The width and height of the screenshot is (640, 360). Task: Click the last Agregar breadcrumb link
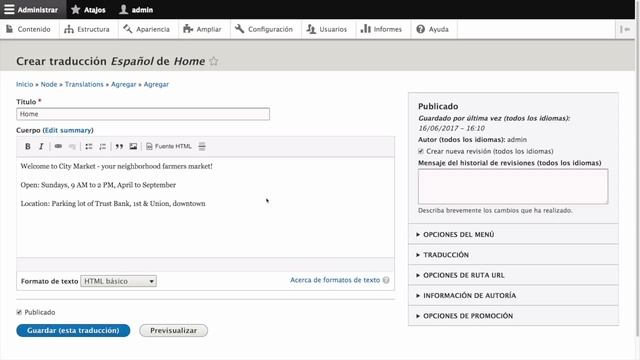pyautogui.click(x=156, y=84)
